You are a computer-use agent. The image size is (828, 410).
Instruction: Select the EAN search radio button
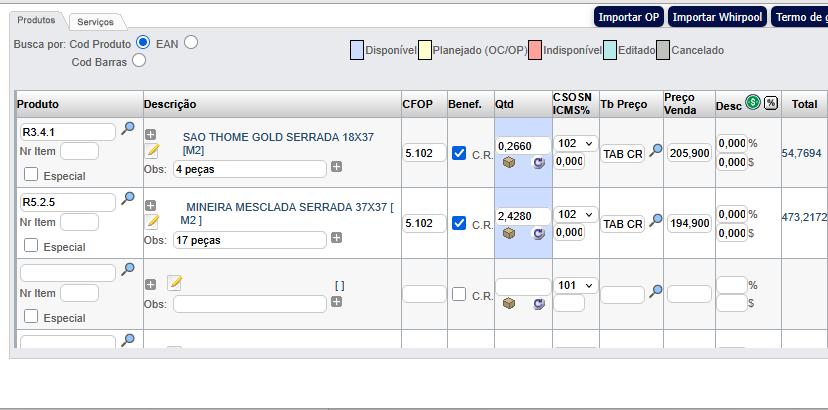(x=191, y=42)
